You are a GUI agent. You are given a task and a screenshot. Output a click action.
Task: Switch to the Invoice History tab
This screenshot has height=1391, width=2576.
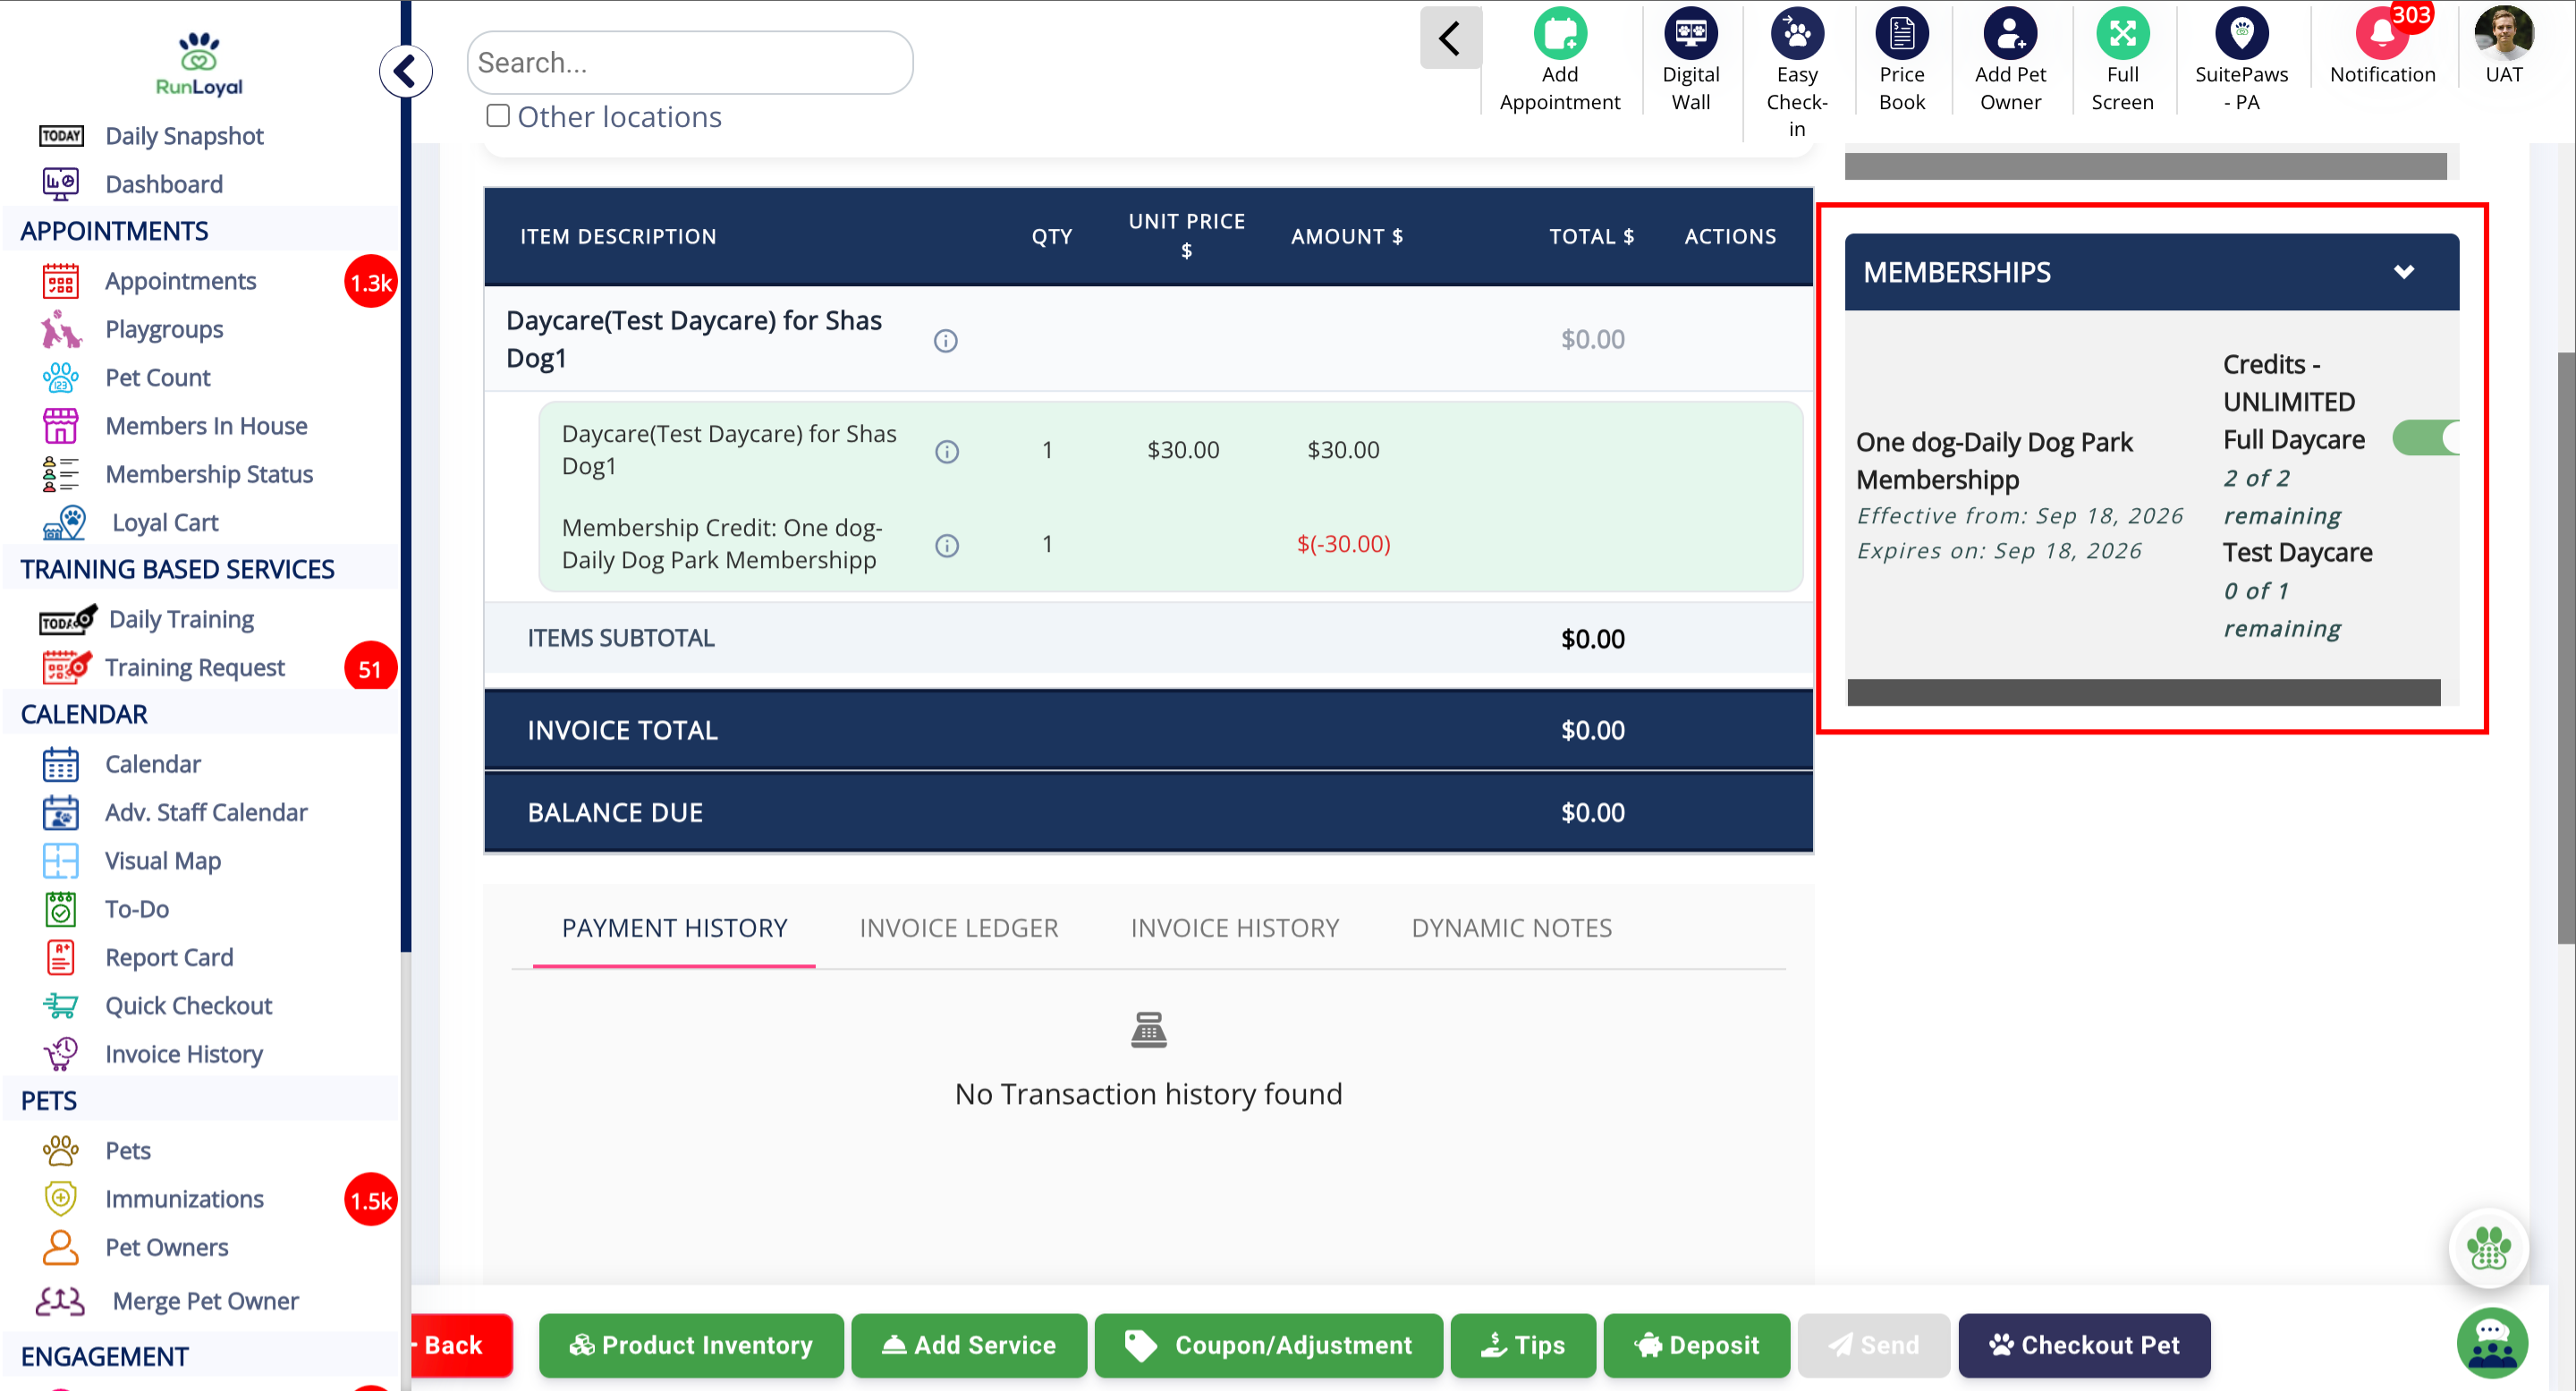(1234, 928)
